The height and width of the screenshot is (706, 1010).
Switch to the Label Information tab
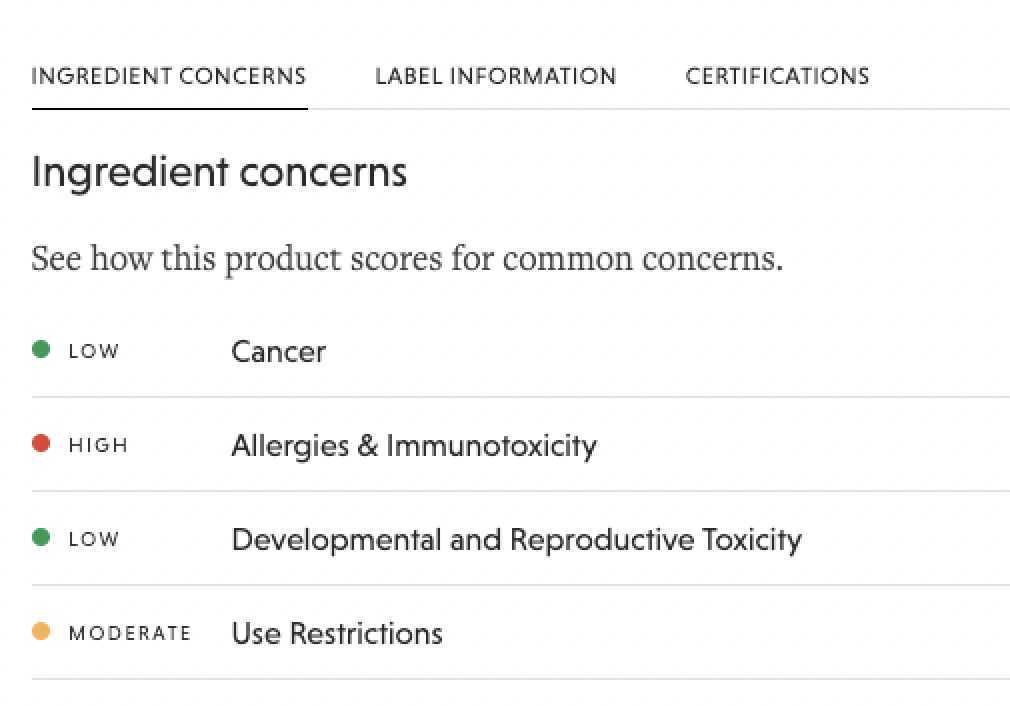pos(495,76)
